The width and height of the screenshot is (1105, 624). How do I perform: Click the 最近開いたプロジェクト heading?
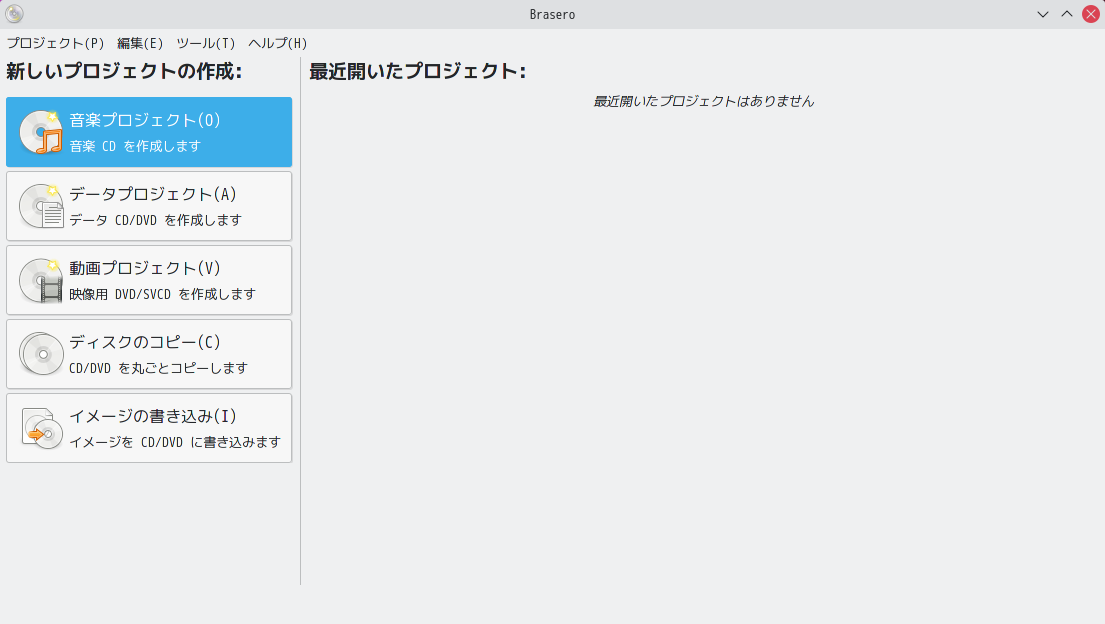click(x=418, y=71)
